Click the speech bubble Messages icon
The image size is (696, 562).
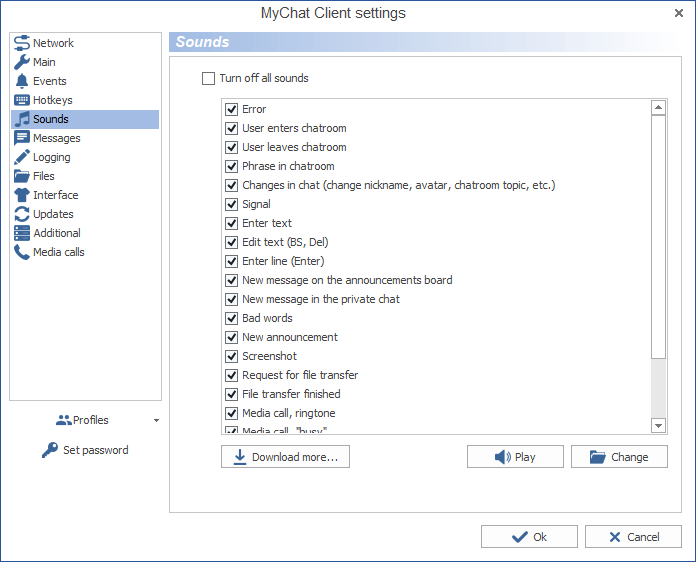(x=22, y=138)
